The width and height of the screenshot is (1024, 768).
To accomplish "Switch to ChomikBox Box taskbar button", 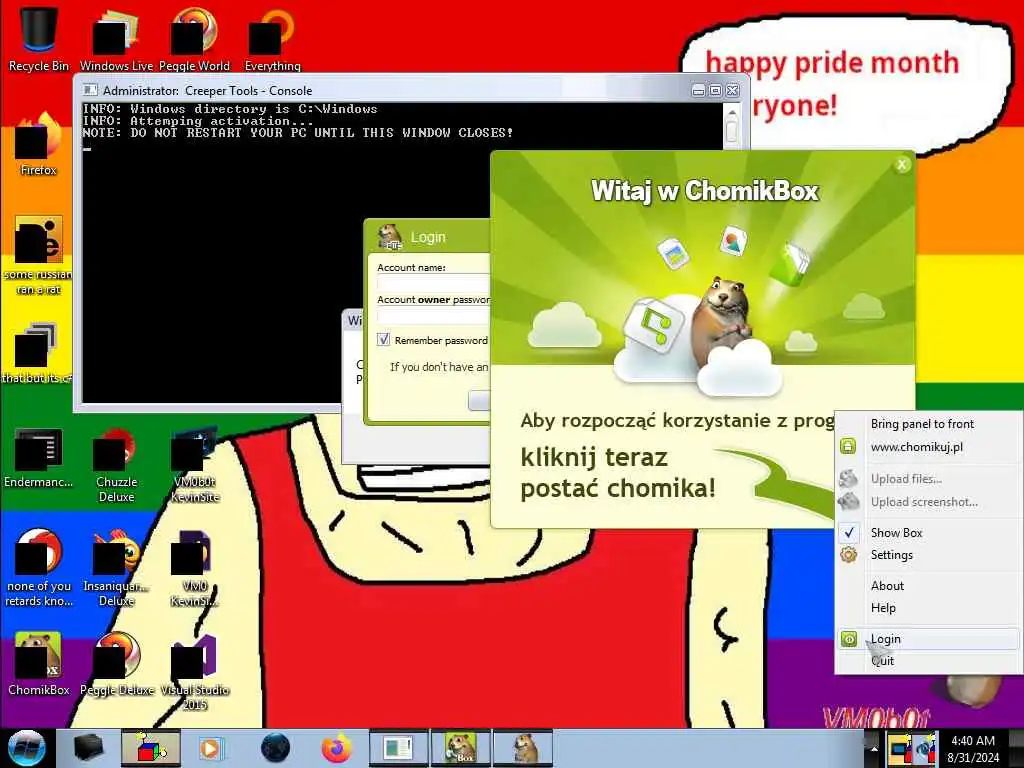I will pyautogui.click(x=460, y=748).
